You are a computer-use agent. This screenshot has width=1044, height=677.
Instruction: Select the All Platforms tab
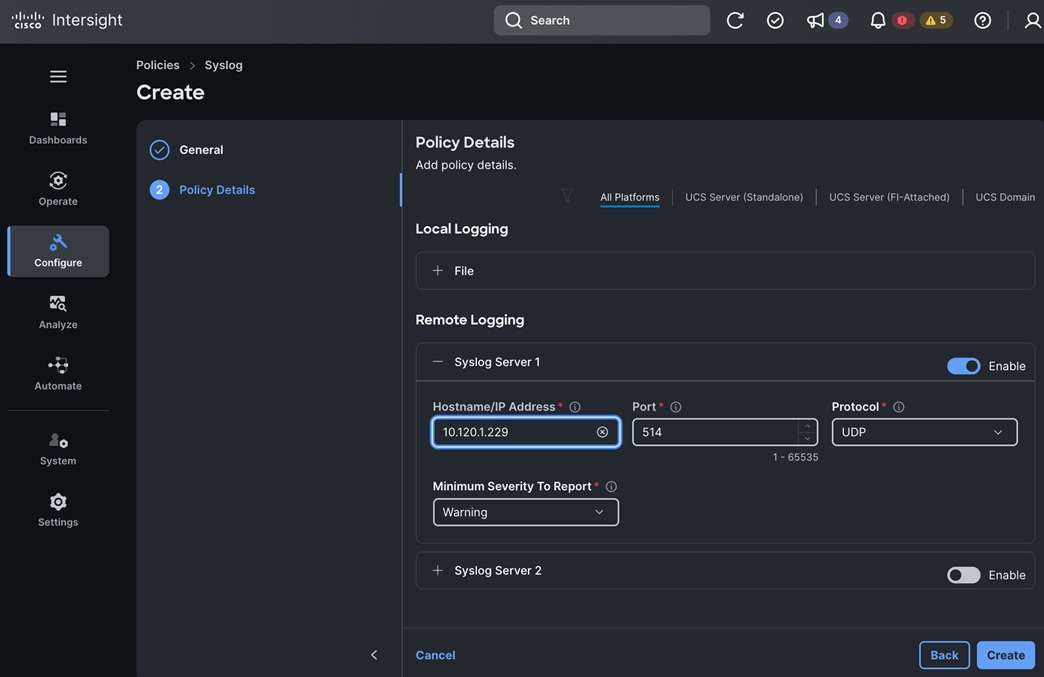[x=629, y=197]
